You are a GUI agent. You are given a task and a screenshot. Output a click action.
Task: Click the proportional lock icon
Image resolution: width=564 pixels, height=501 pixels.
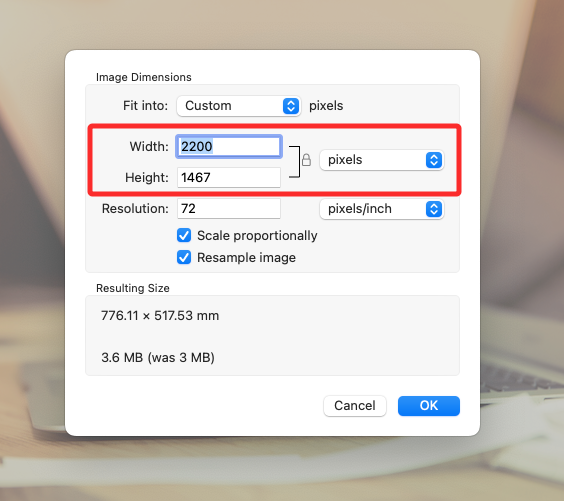pyautogui.click(x=306, y=160)
